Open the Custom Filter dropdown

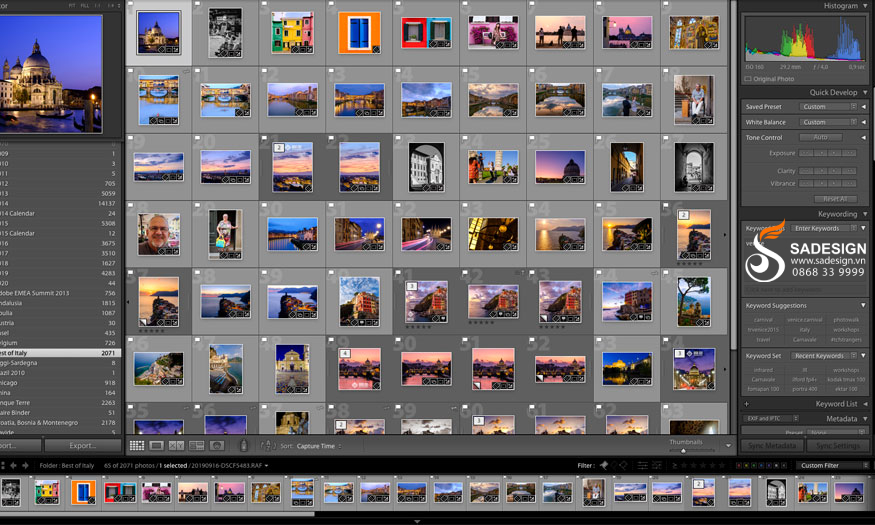coord(830,465)
